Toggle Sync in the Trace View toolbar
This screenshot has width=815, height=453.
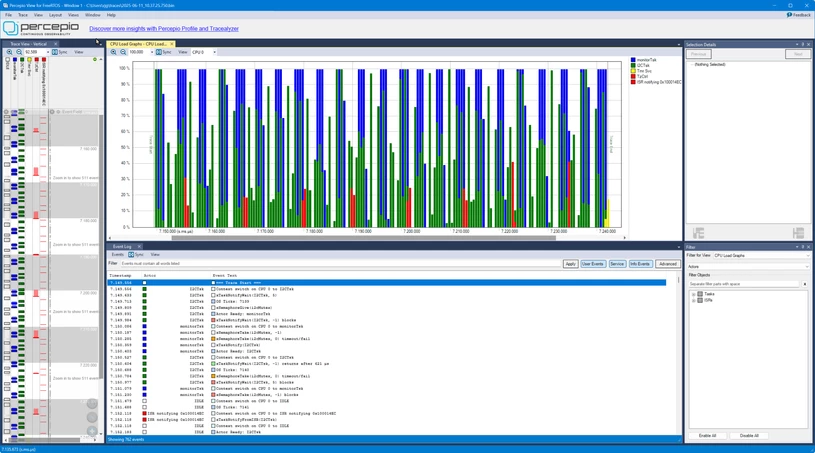click(60, 52)
